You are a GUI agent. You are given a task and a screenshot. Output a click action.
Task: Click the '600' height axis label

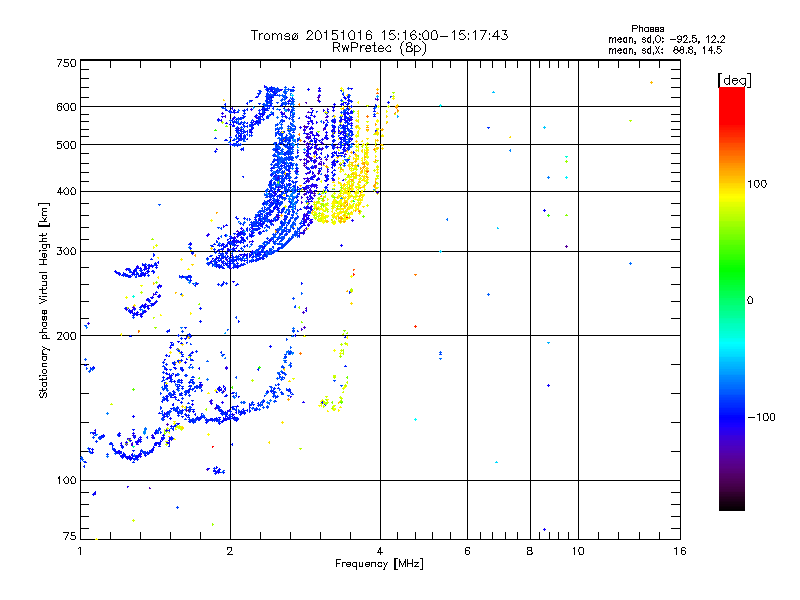[66, 107]
